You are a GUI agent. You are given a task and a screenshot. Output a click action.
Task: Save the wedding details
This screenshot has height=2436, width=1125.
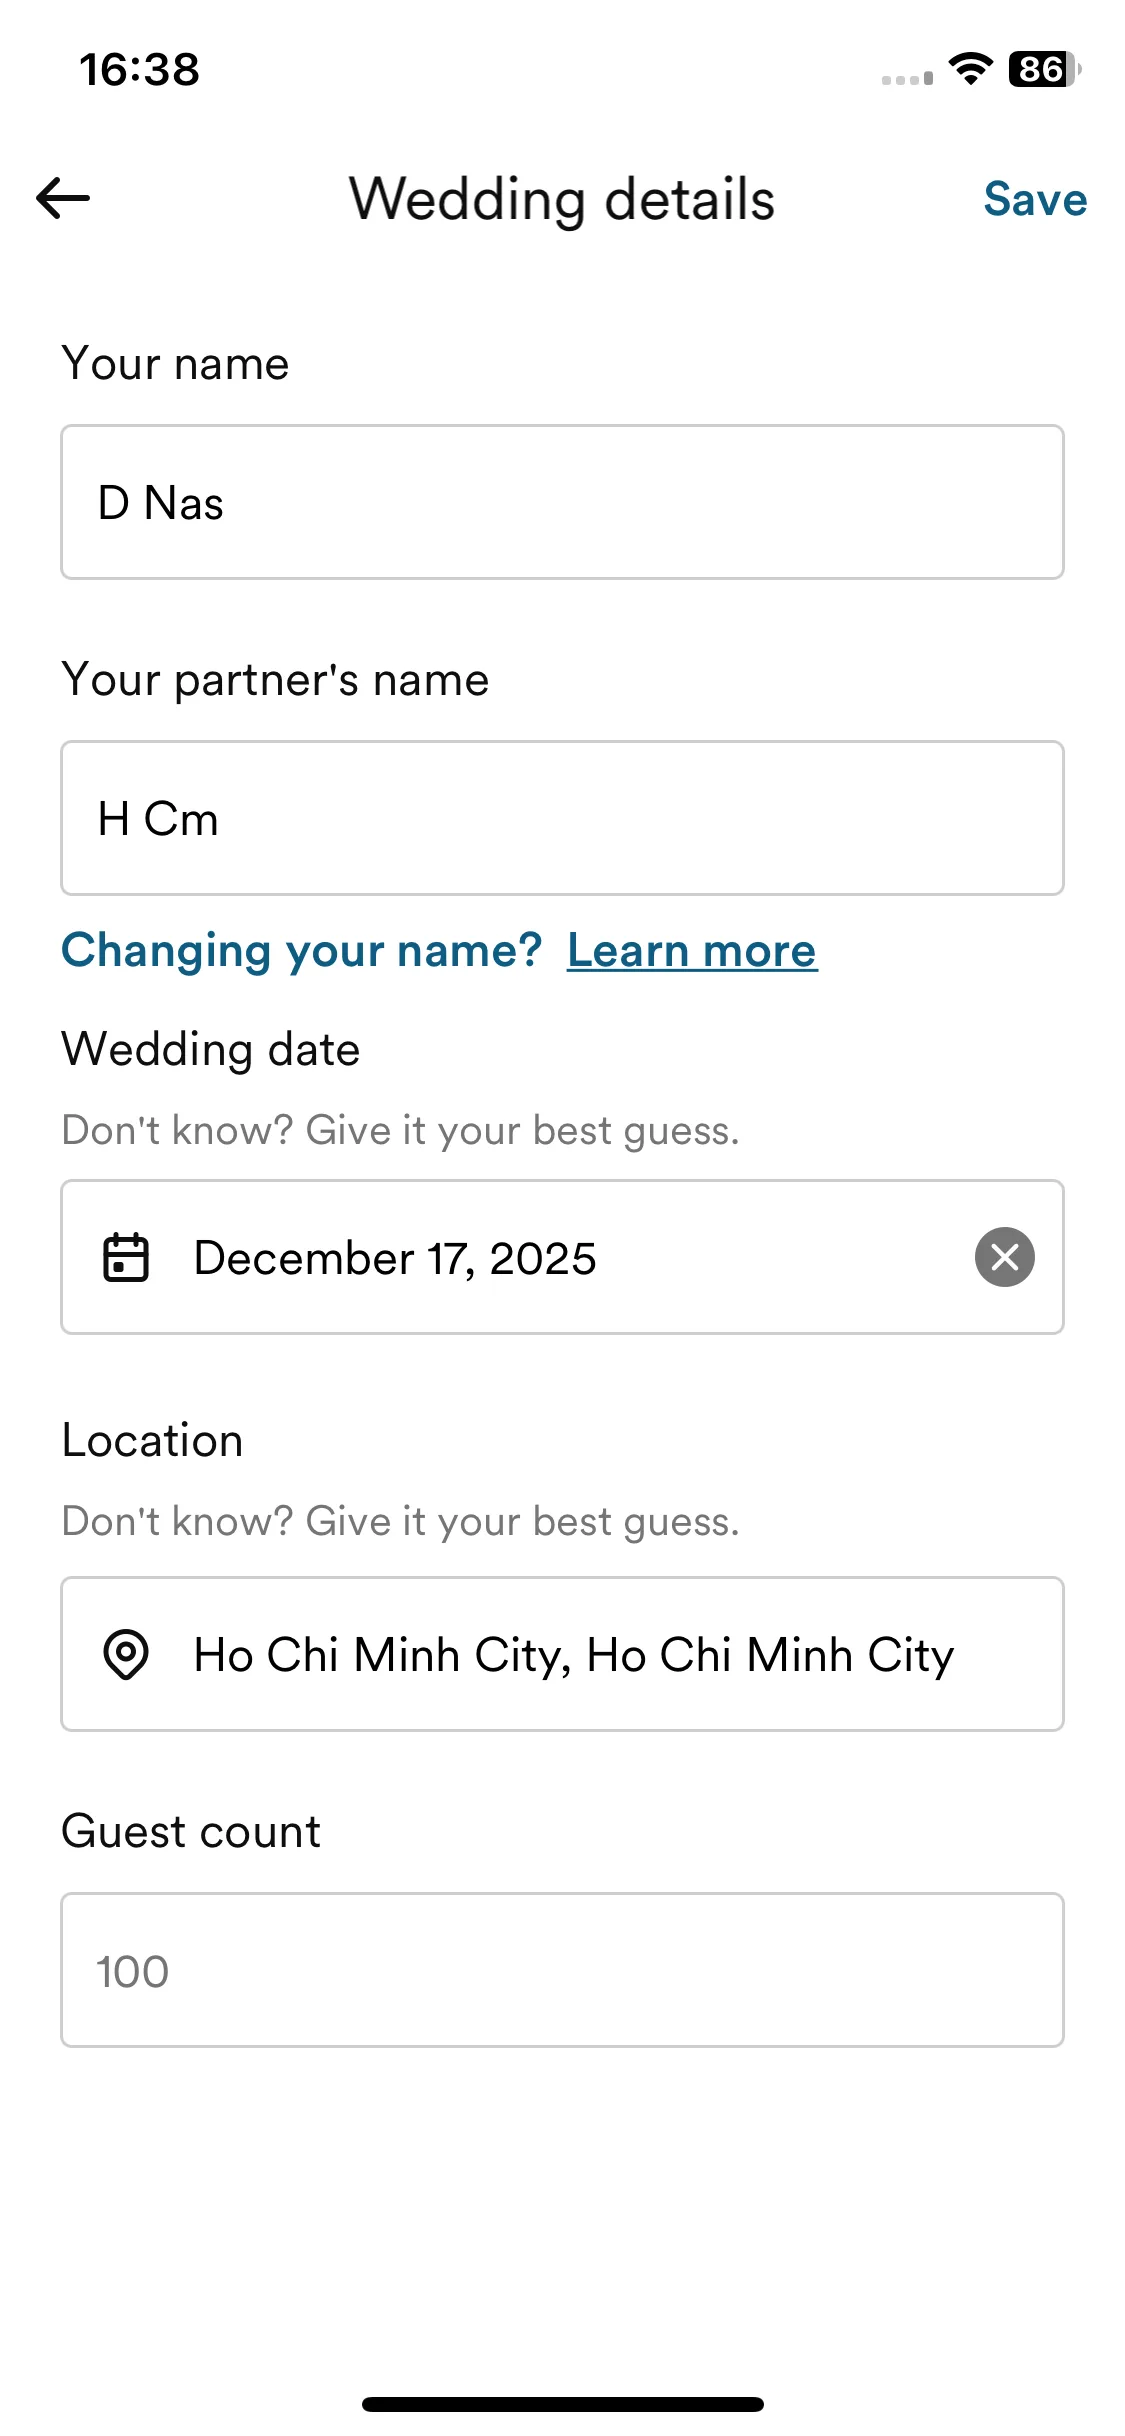click(x=1035, y=199)
